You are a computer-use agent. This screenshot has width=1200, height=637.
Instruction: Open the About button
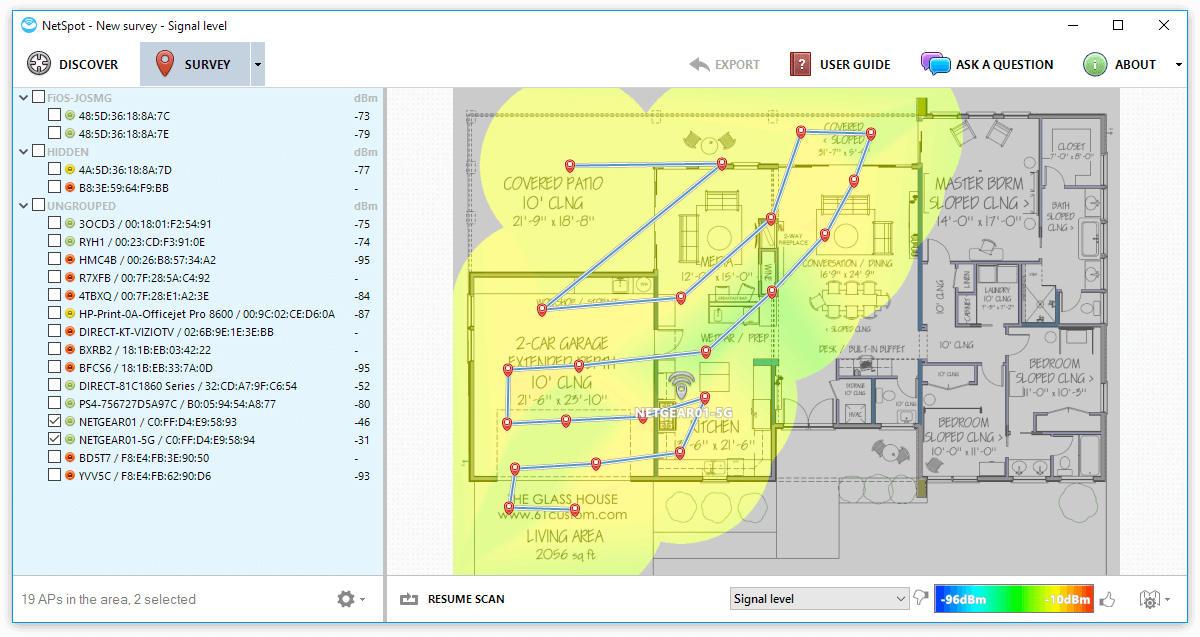point(1120,64)
